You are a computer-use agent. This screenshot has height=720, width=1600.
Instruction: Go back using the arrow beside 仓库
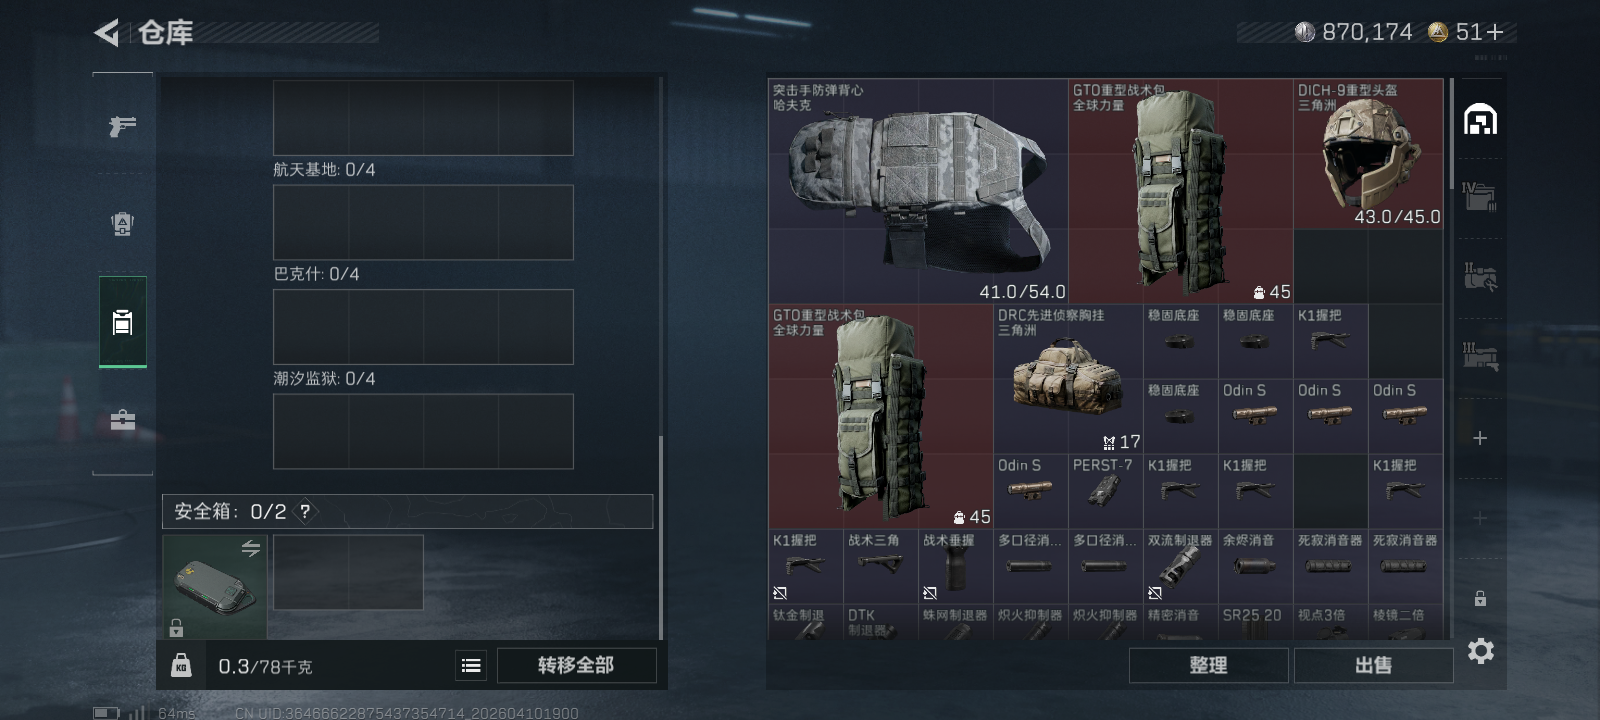point(107,33)
